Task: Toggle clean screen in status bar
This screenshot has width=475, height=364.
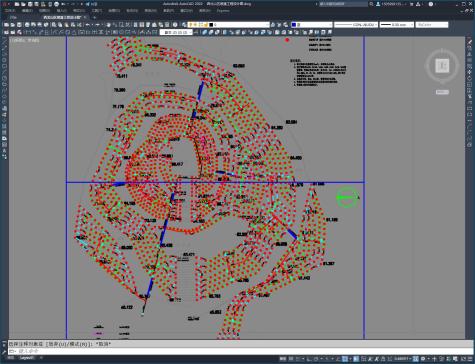Action: (463, 359)
